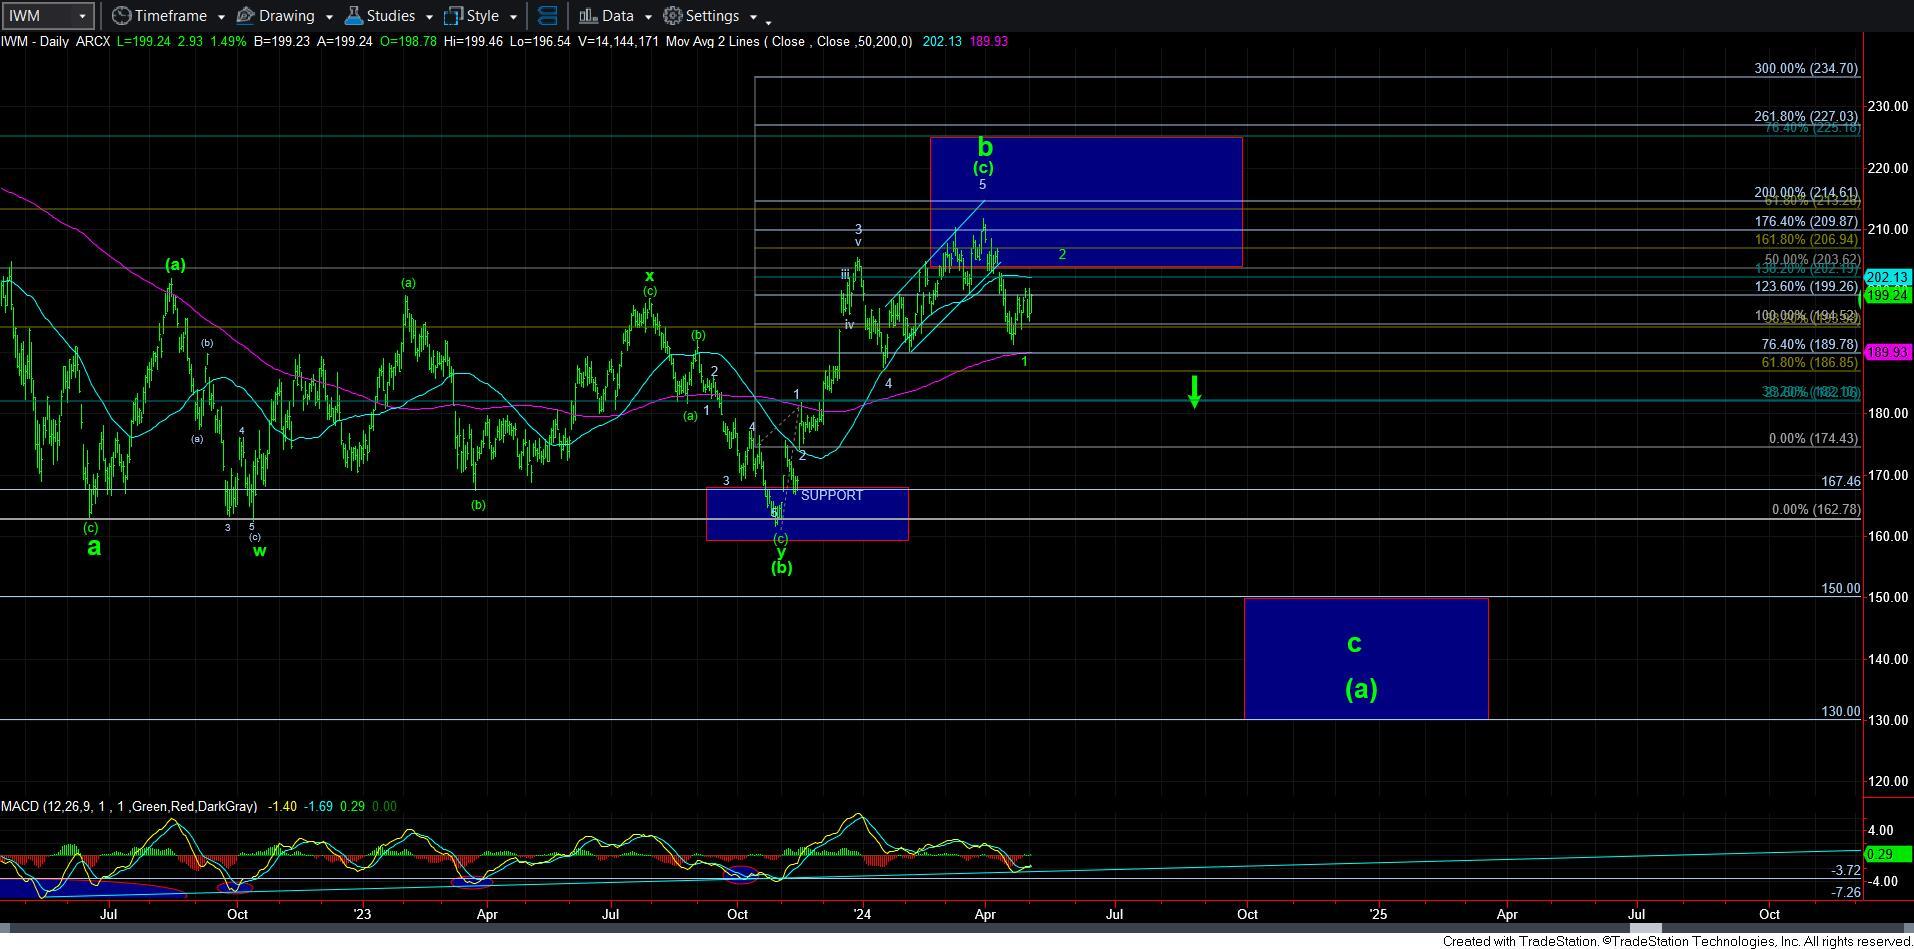Image resolution: width=1914 pixels, height=949 pixels.
Task: Click the 261.80% (227.03) Fibonacci label
Action: pyautogui.click(x=1805, y=117)
